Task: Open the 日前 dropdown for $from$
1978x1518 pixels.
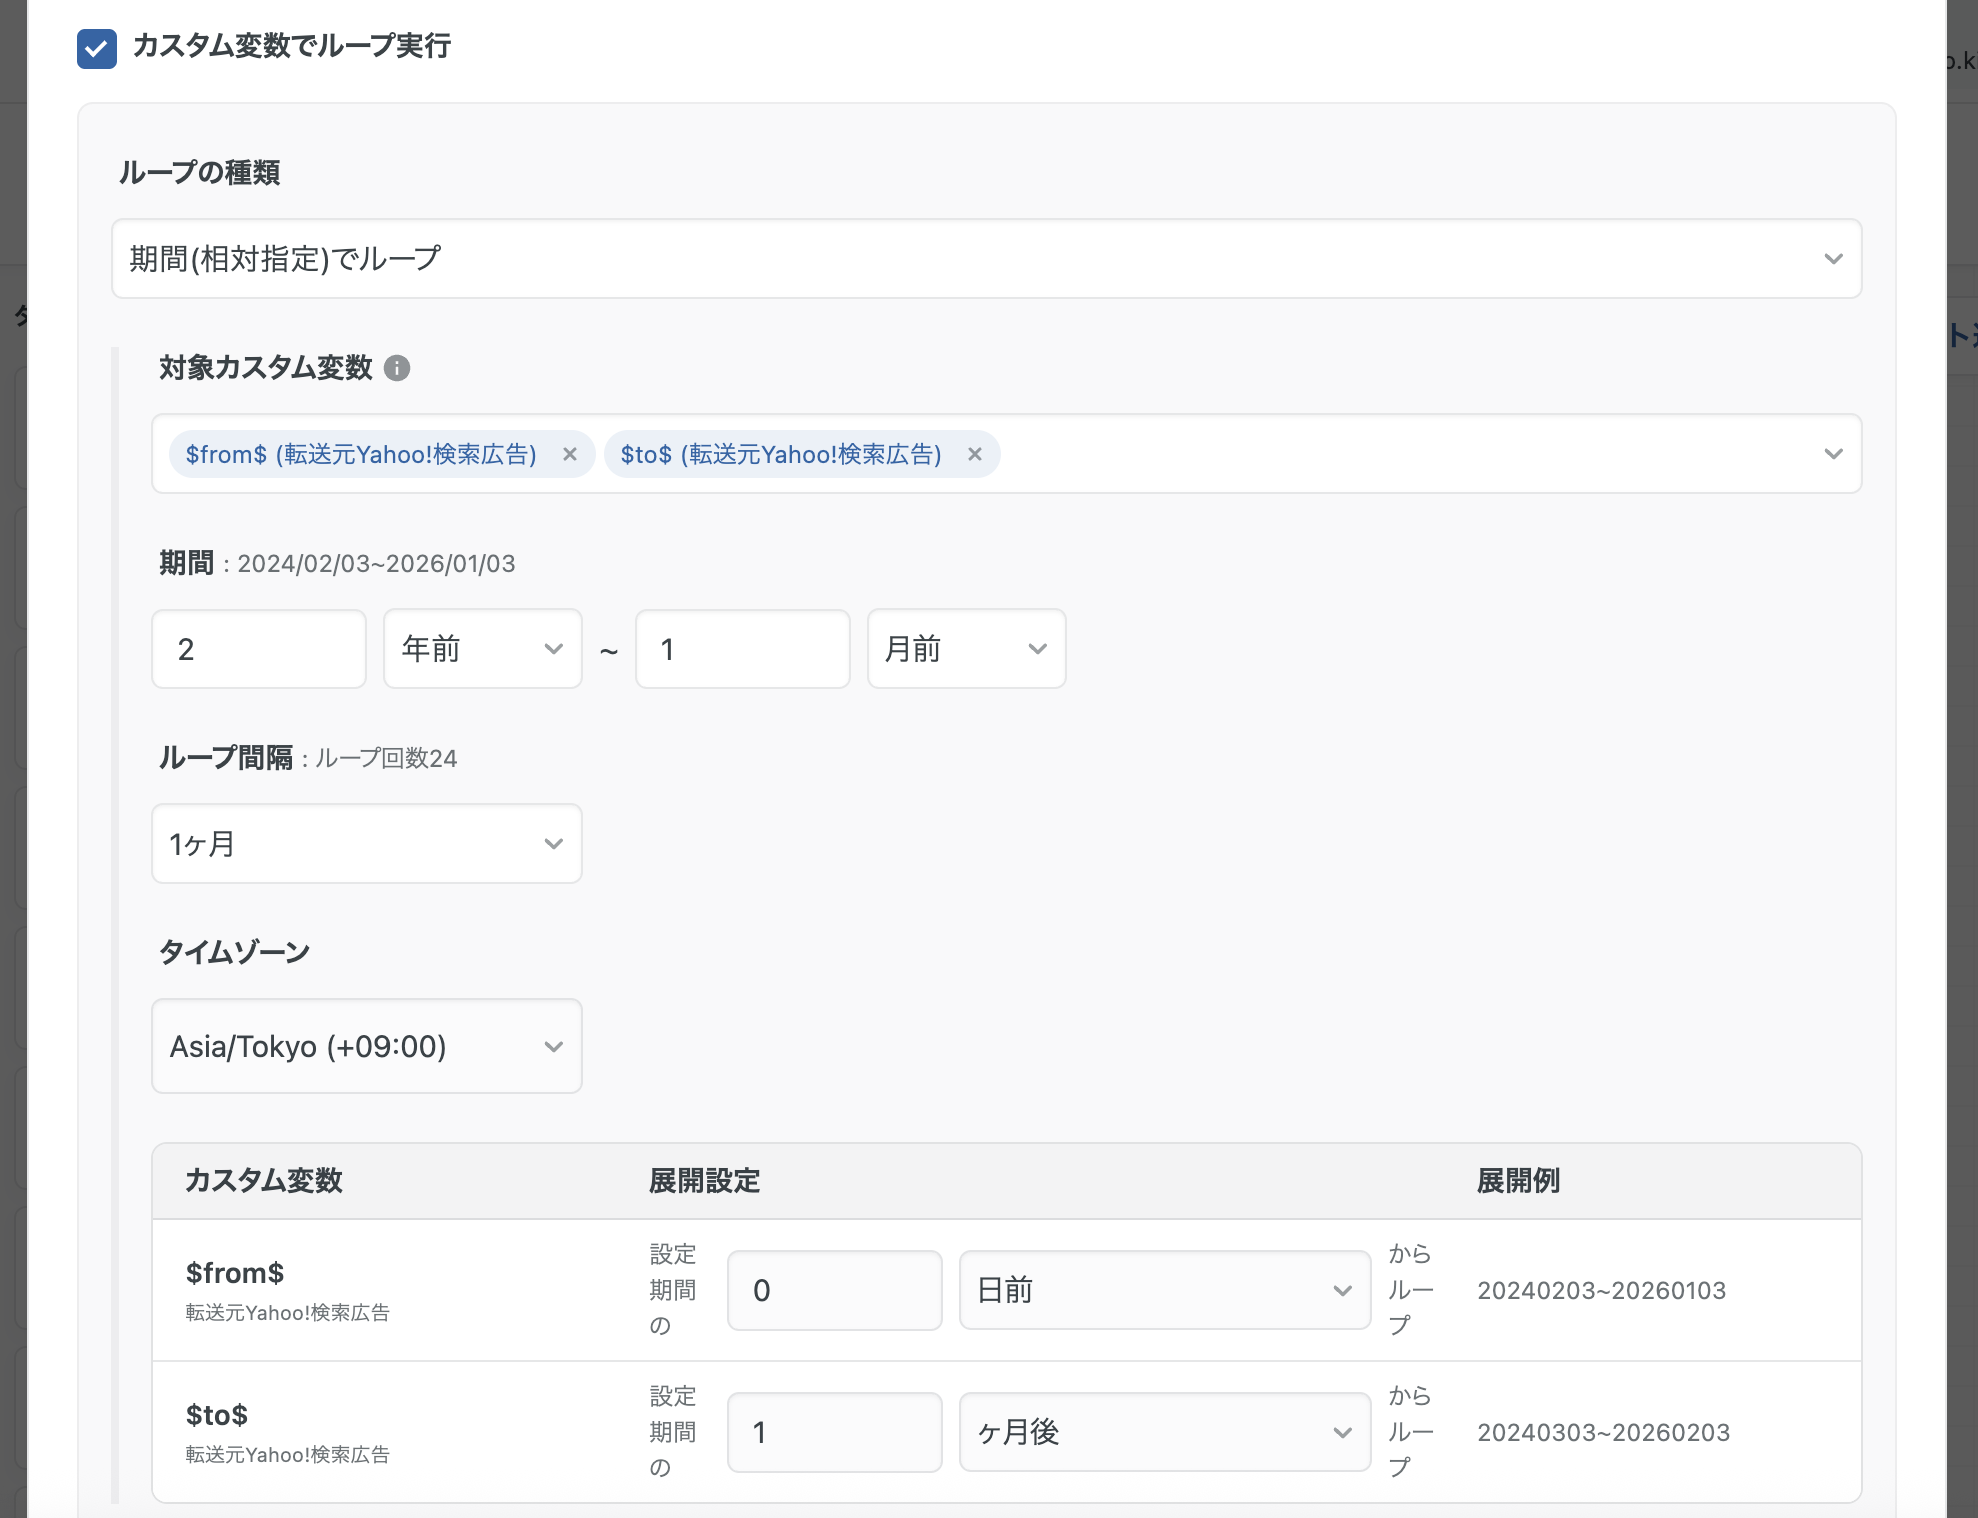Action: coord(1164,1290)
